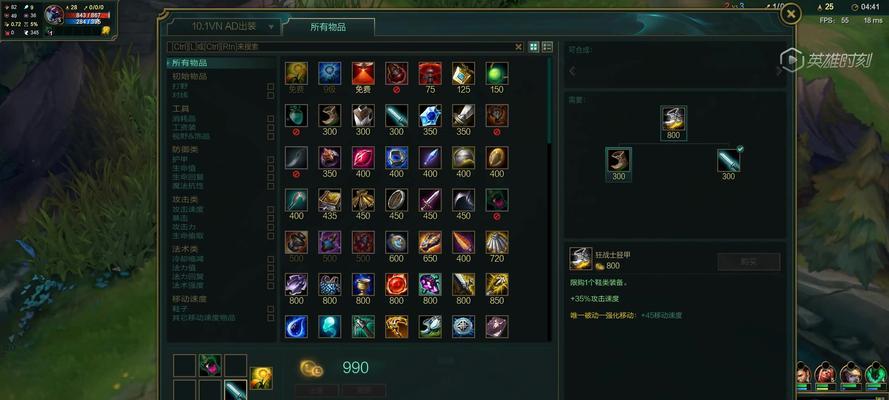Select the Ruby Crystal item priced 400

[363, 158]
